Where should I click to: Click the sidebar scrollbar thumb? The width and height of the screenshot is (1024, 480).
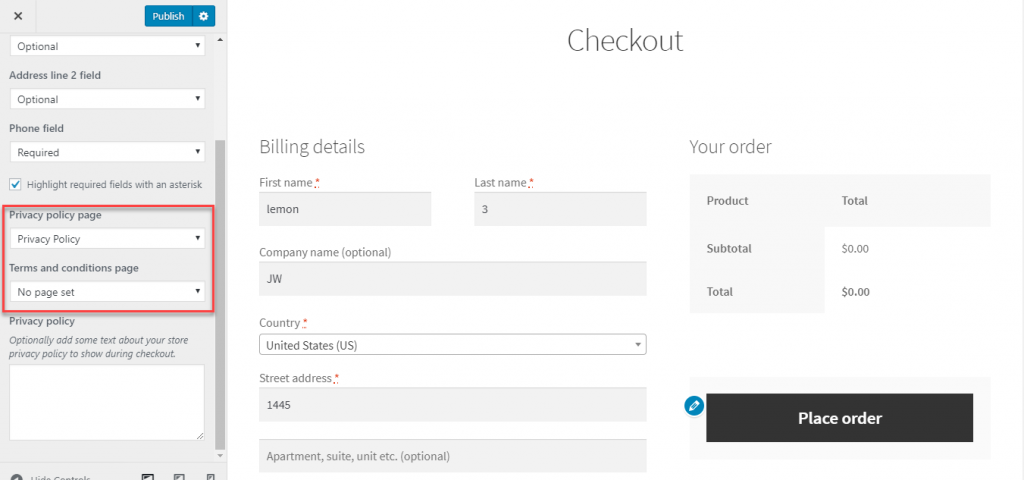[220, 294]
